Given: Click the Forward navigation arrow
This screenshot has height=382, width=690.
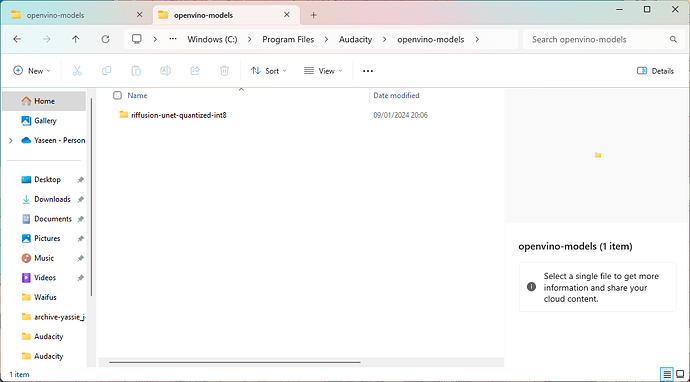Looking at the screenshot, I should [46, 39].
